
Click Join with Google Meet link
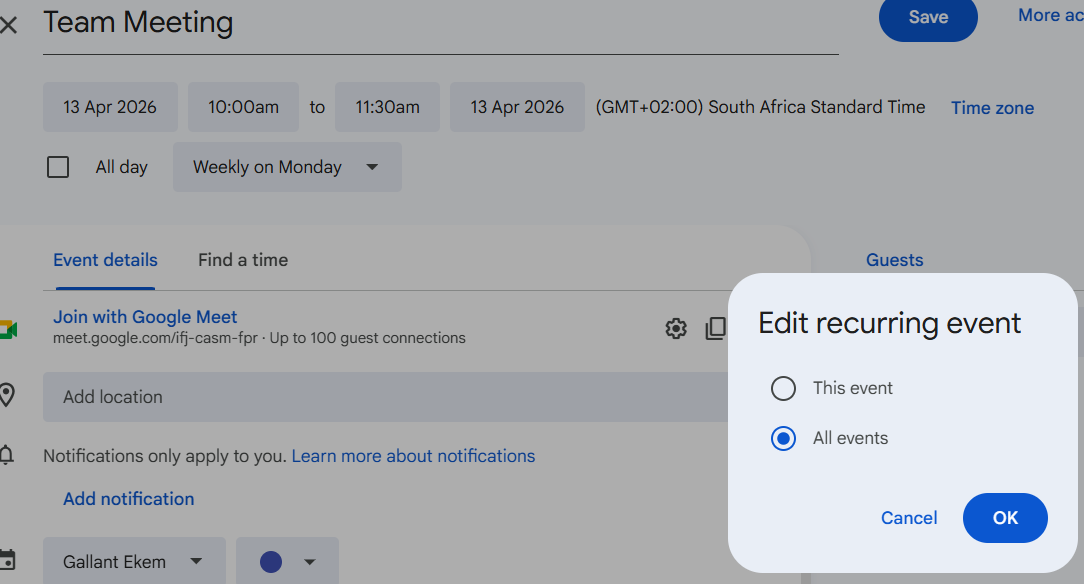(145, 317)
